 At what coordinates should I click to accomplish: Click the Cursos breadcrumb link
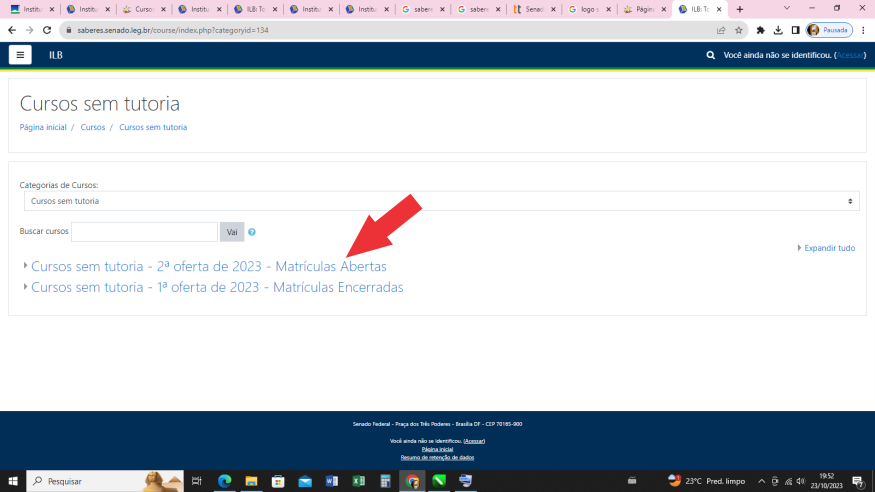click(93, 128)
